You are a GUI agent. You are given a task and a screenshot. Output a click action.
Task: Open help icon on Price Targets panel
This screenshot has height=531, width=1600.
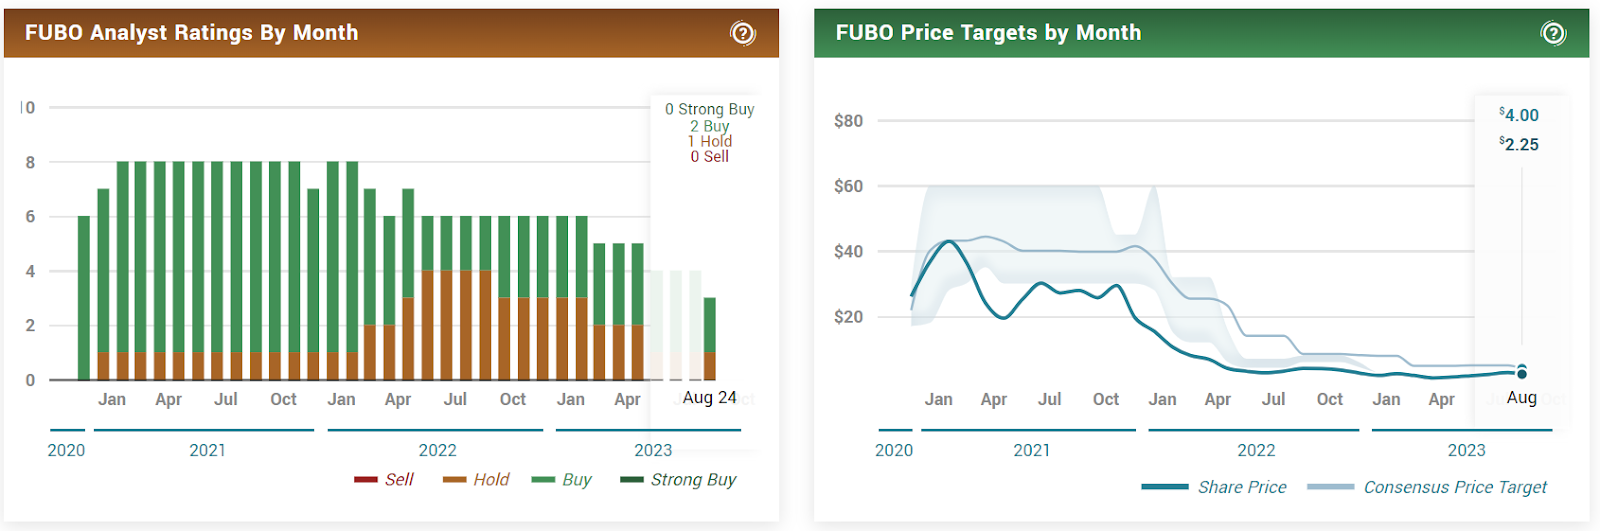[1553, 33]
